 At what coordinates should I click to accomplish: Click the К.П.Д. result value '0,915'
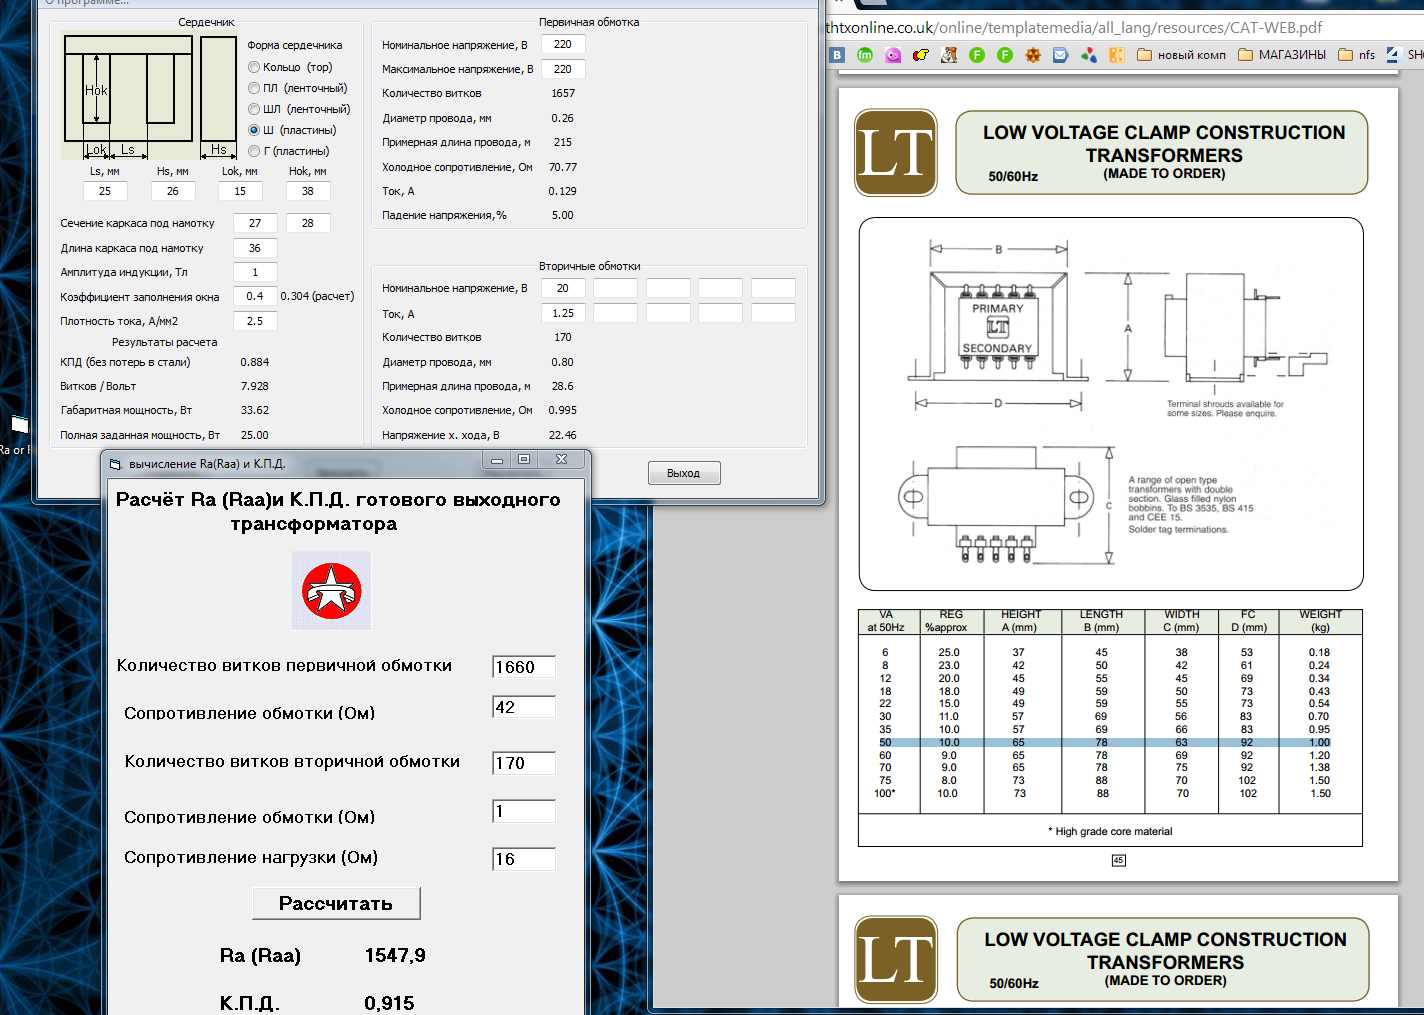(389, 1003)
